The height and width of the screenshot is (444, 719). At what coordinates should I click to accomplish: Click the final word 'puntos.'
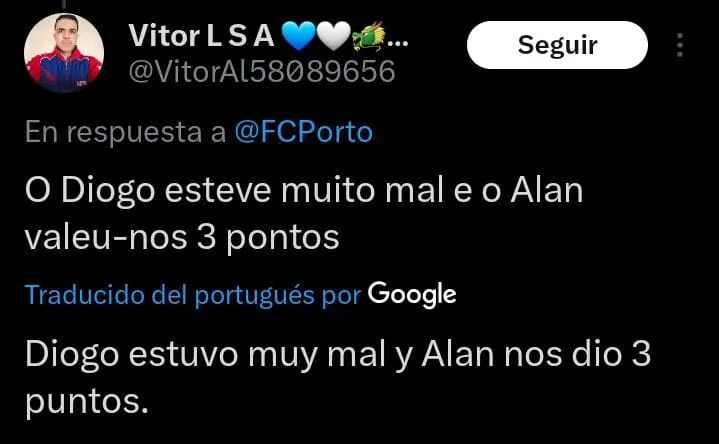point(87,402)
